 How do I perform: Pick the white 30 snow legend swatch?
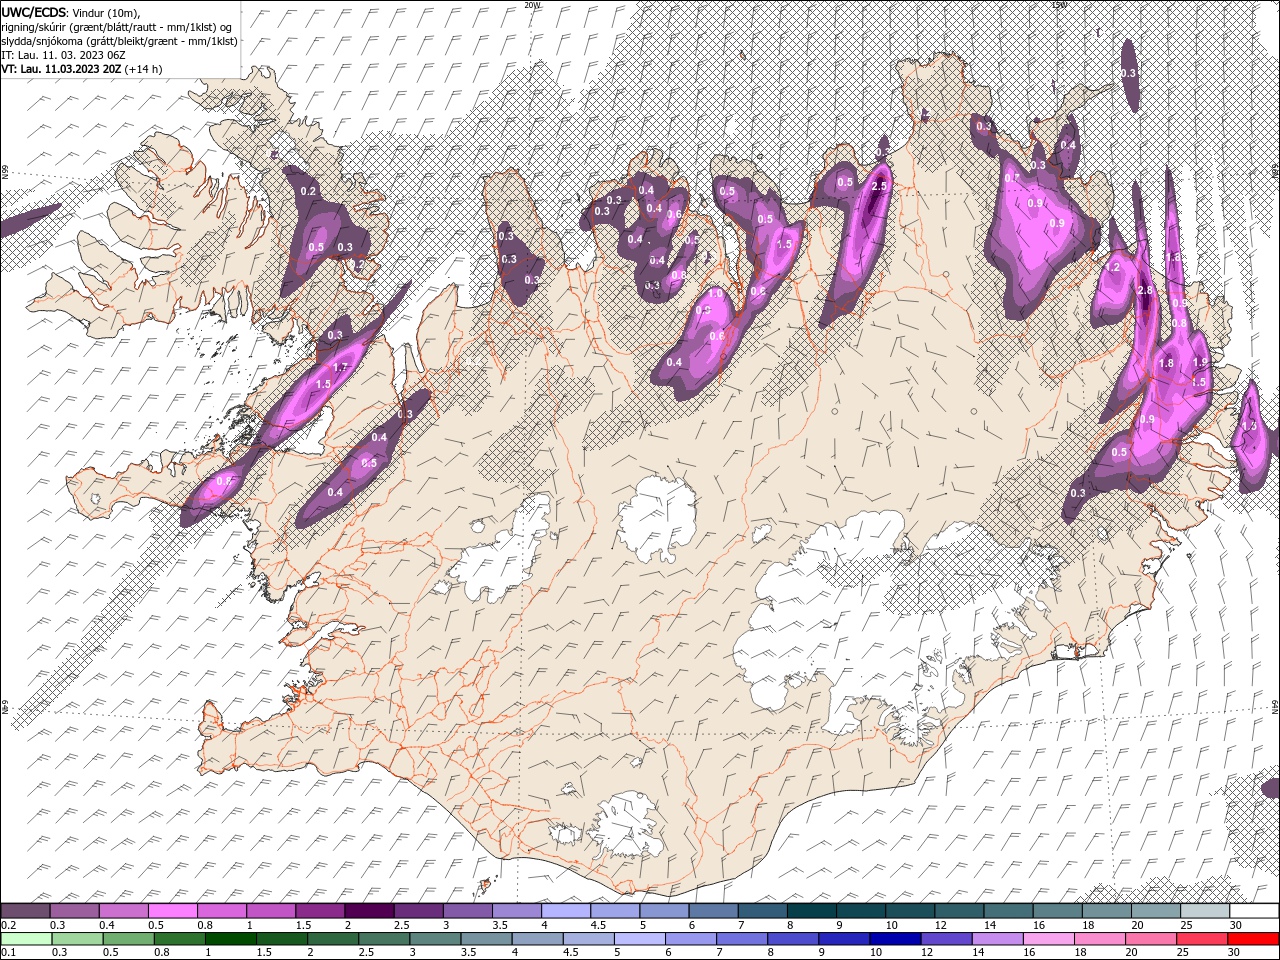click(x=1254, y=911)
